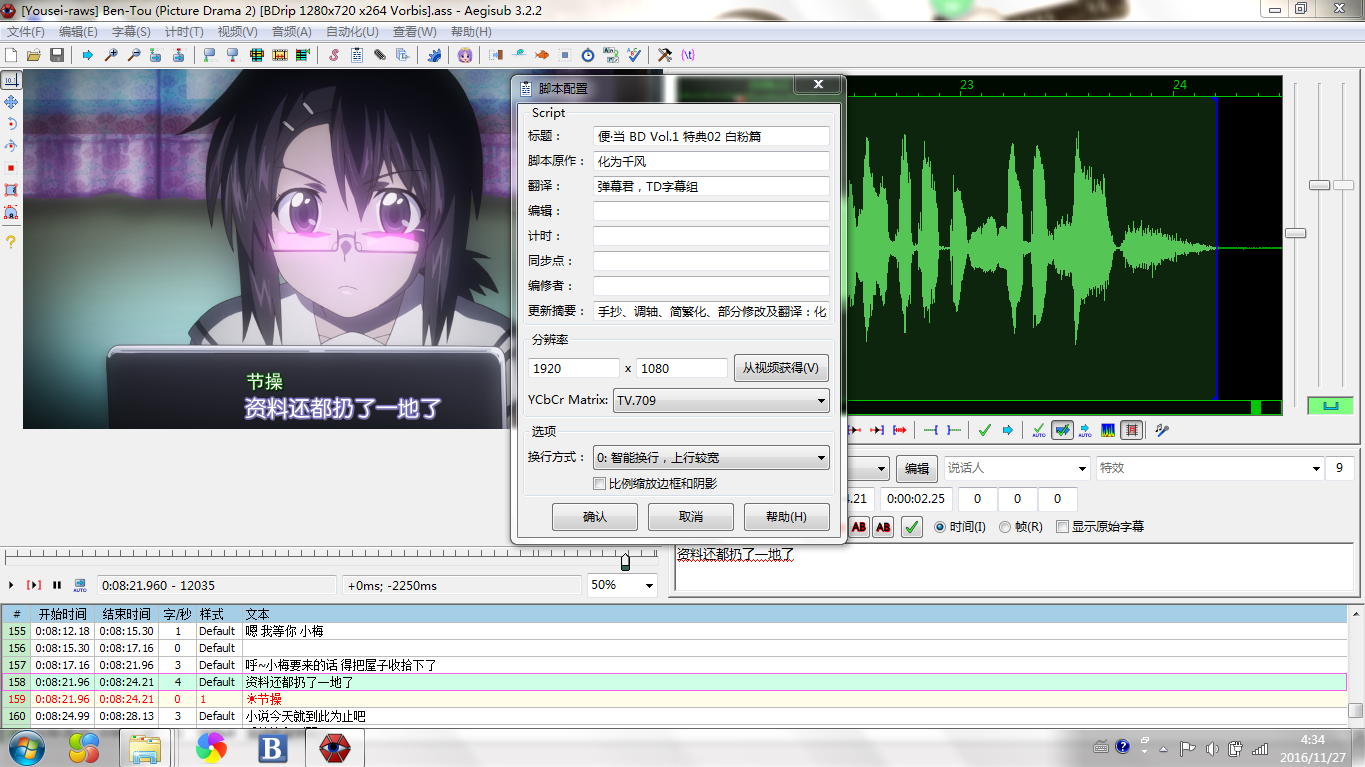Click the Save subtitles floppy icon

56,55
